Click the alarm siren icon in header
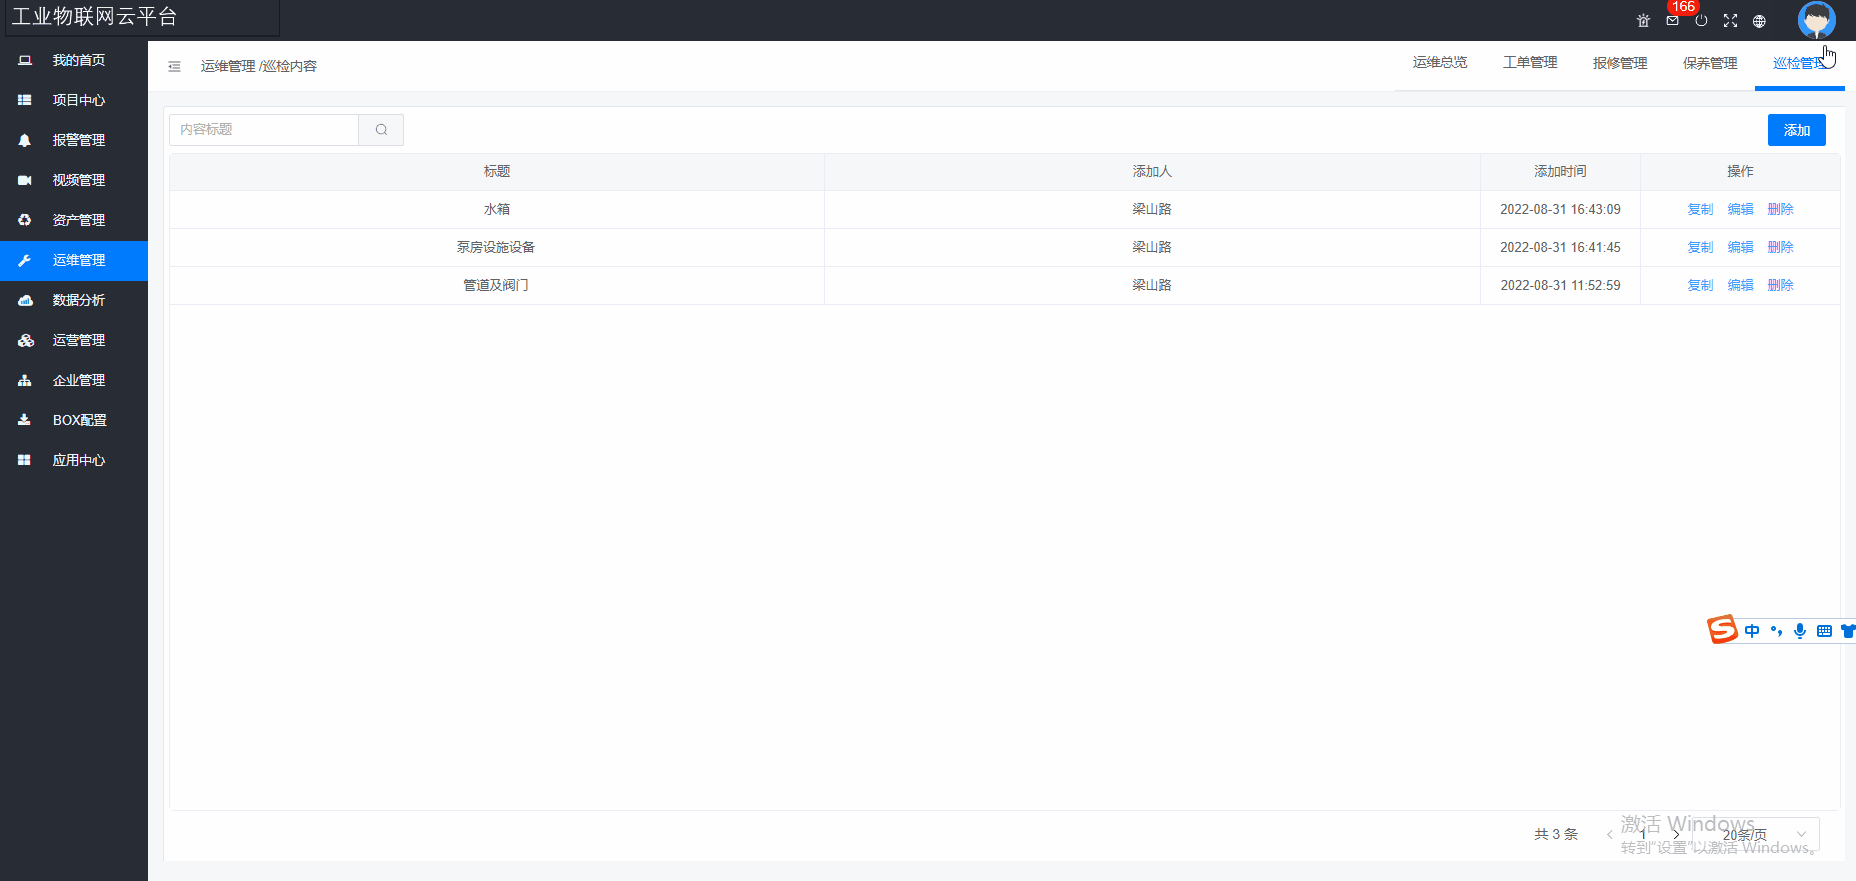This screenshot has width=1856, height=881. [1643, 21]
